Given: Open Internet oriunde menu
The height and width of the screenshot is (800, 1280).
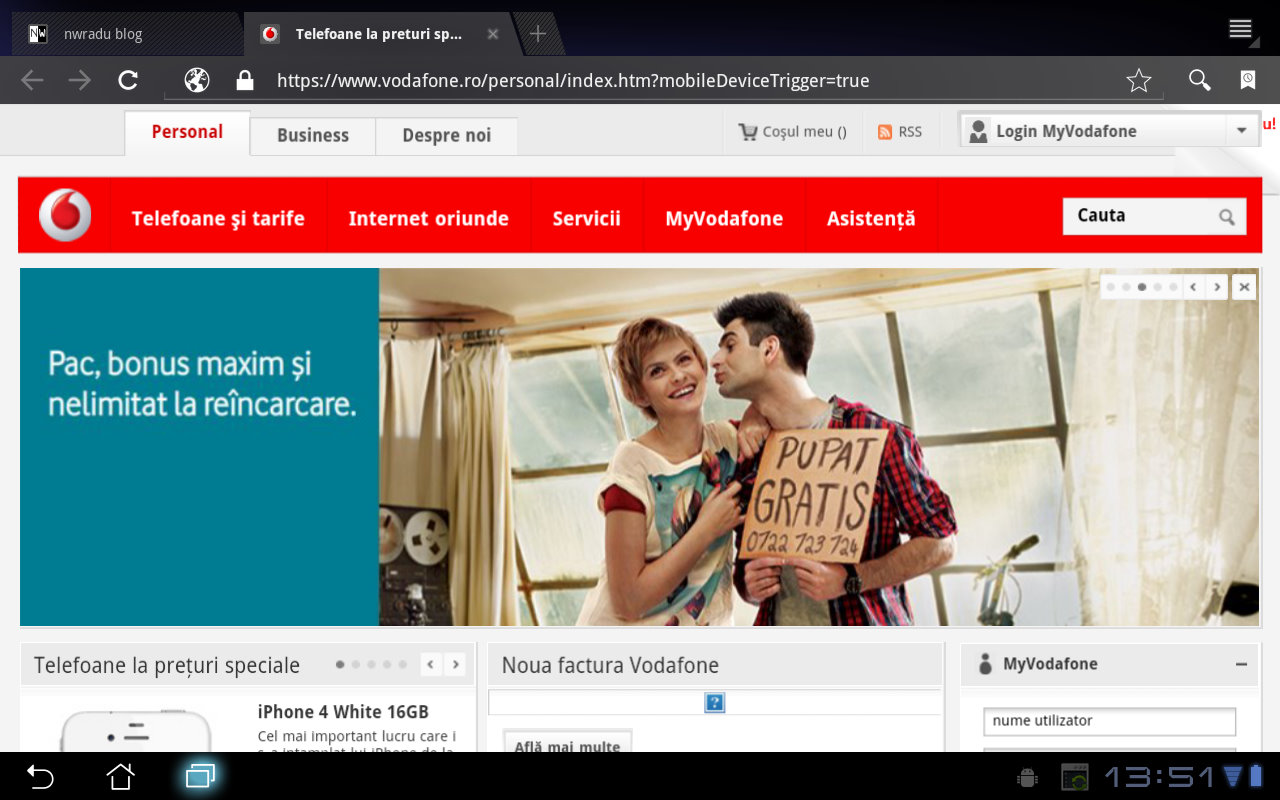Looking at the screenshot, I should pos(429,218).
